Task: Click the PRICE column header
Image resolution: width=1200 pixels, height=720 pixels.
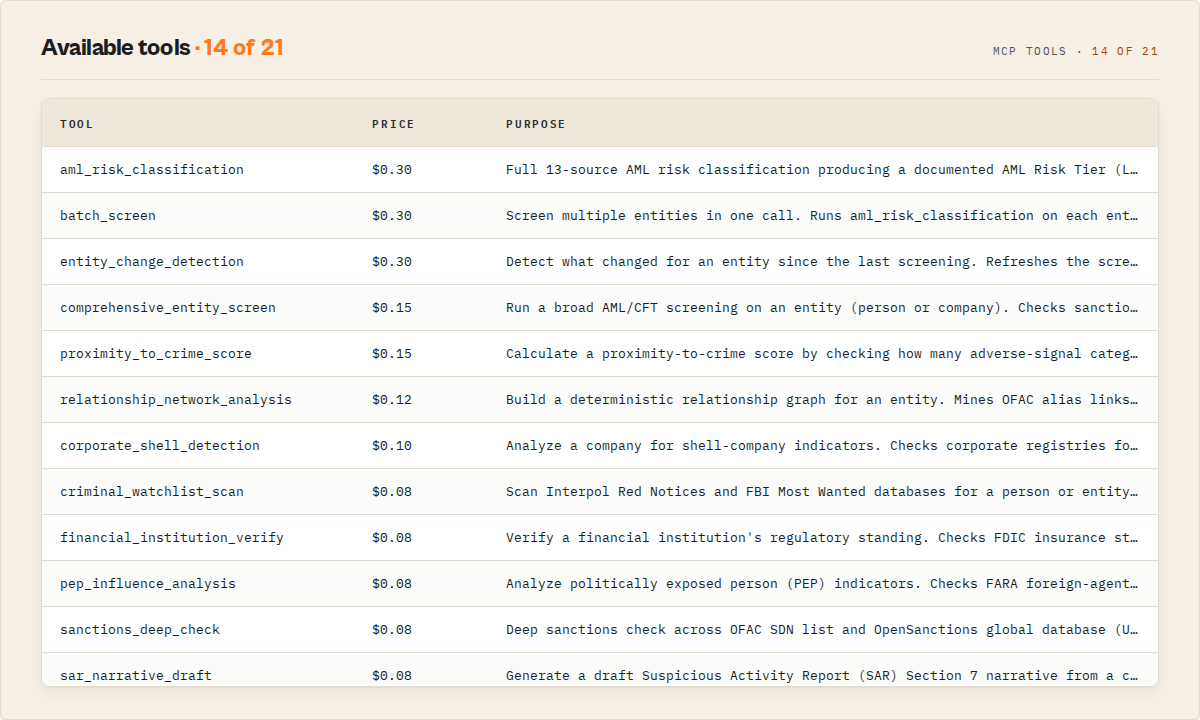Action: (x=393, y=124)
